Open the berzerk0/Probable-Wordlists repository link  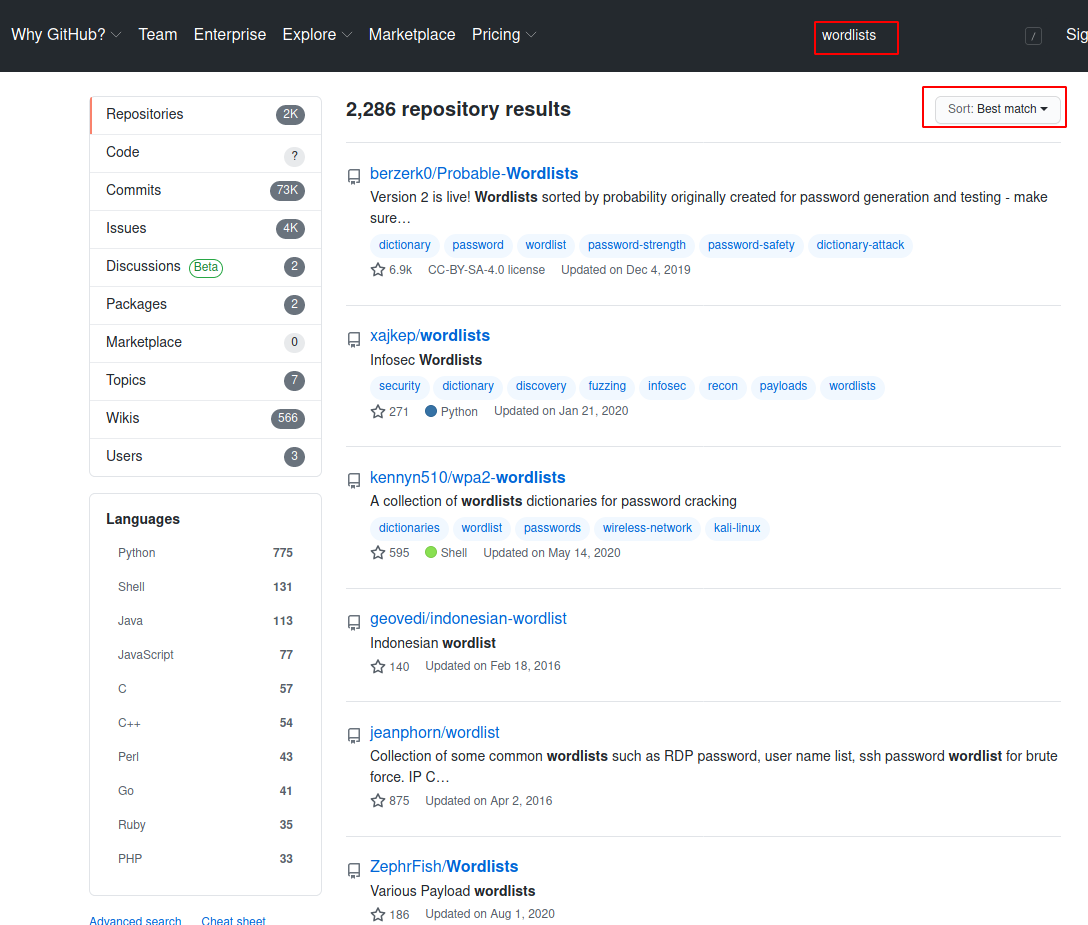point(474,173)
